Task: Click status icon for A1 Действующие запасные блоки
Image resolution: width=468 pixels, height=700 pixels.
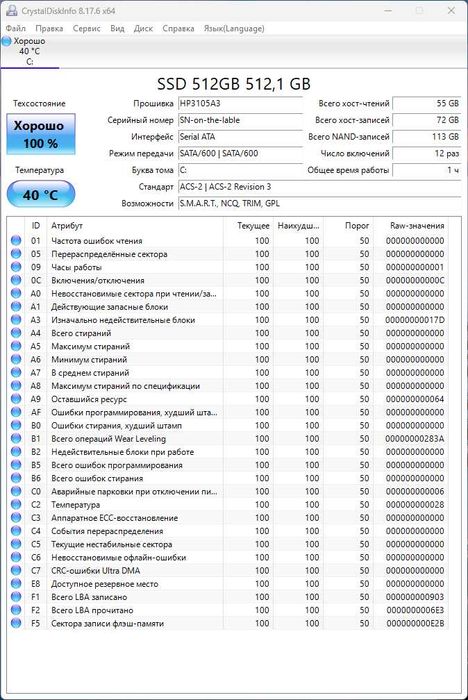Action: 16,307
